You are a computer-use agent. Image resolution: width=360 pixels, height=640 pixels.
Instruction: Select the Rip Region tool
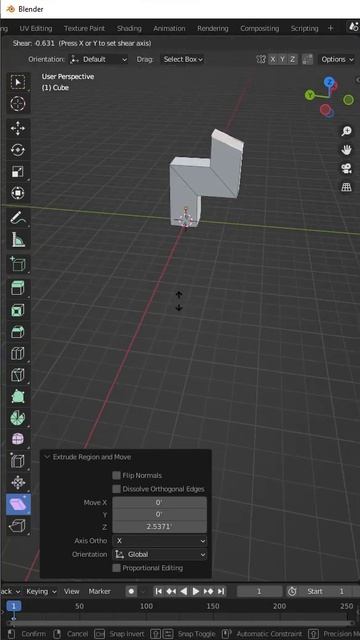click(18, 526)
